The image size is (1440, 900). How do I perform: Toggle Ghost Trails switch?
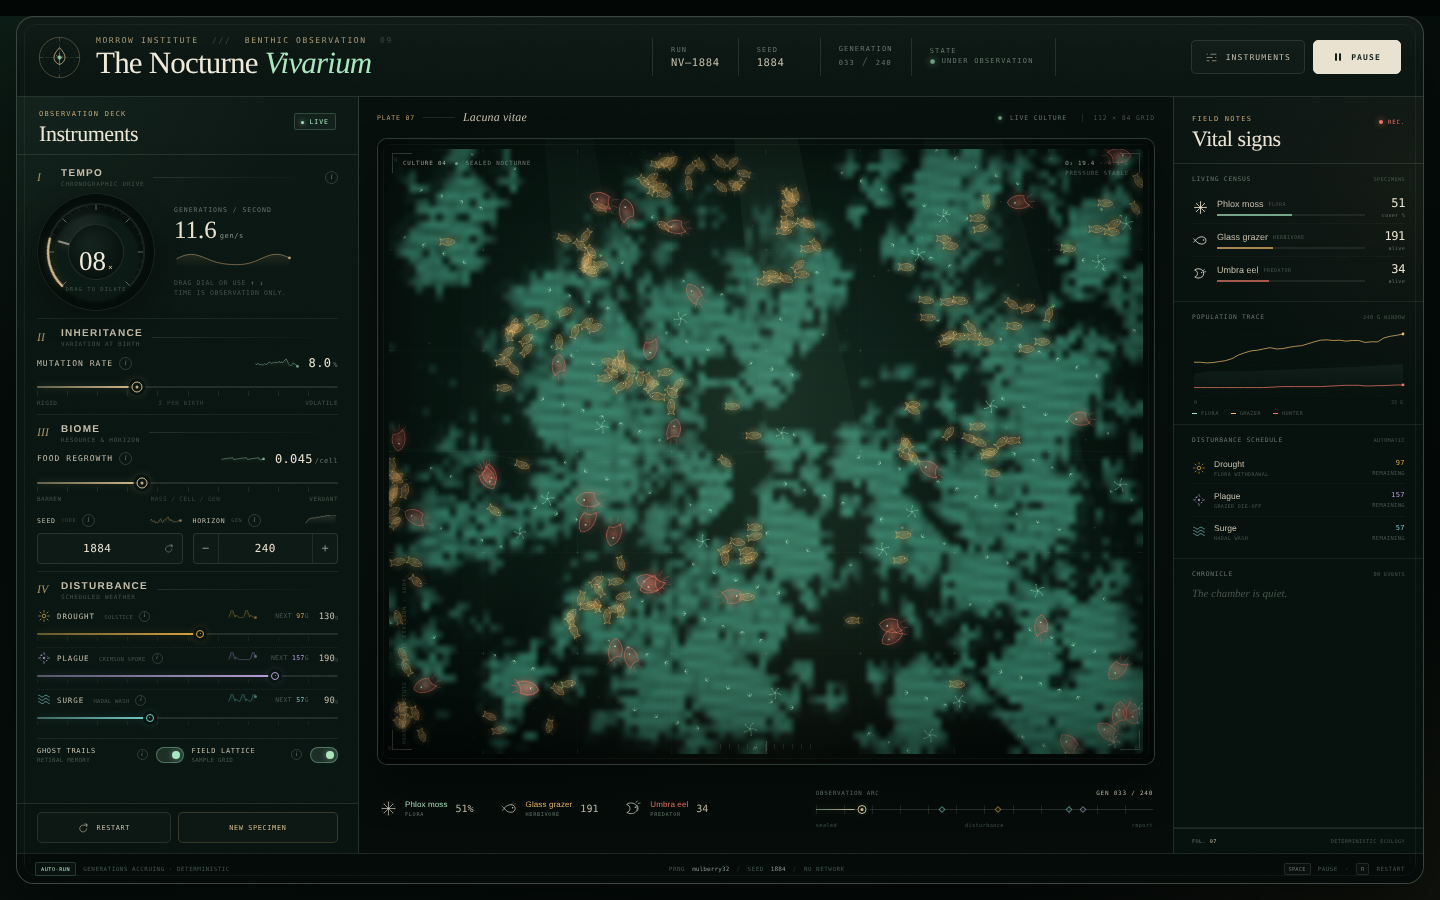[x=170, y=755]
